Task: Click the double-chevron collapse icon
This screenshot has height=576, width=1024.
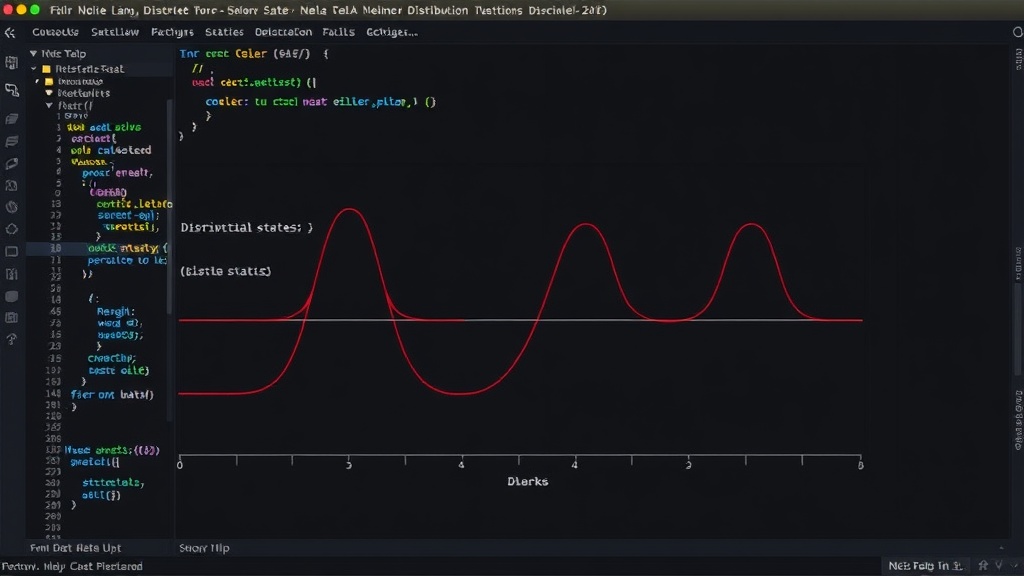Action: (10, 33)
